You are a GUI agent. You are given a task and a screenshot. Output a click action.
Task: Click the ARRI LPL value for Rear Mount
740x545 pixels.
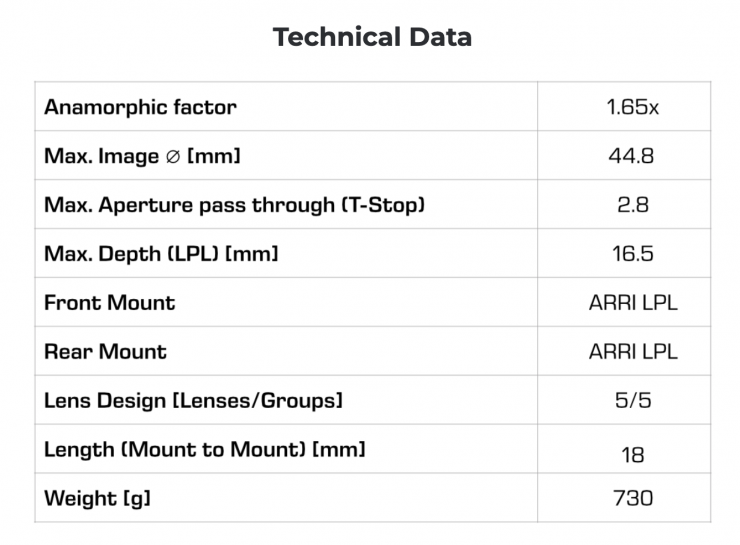pyautogui.click(x=632, y=351)
